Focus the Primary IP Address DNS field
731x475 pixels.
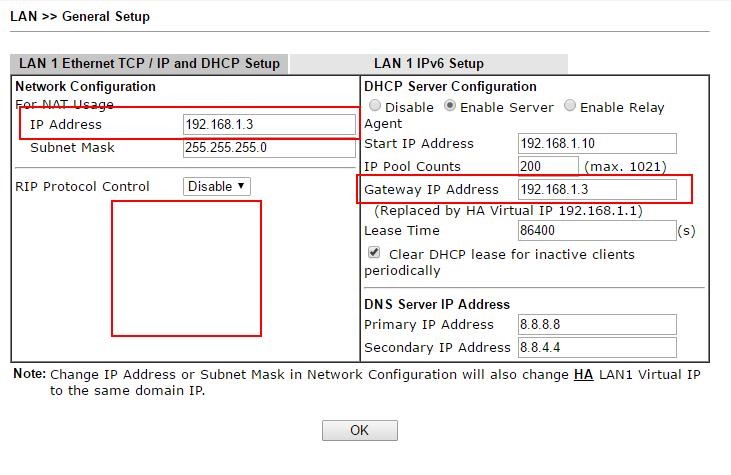tap(597, 325)
